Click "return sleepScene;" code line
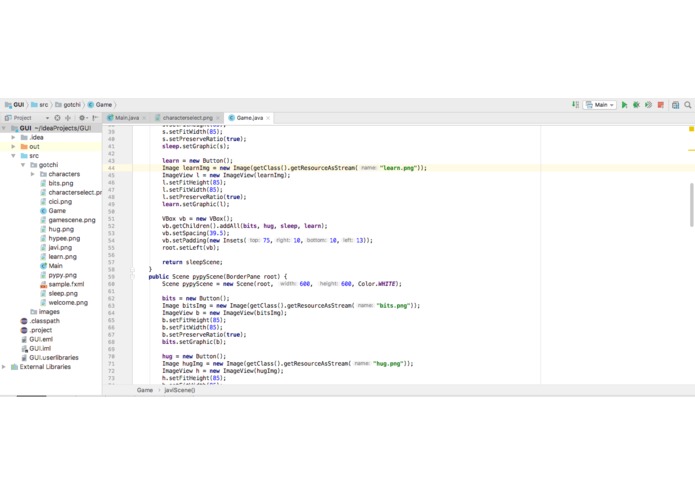The width and height of the screenshot is (695, 494). pyautogui.click(x=192, y=262)
